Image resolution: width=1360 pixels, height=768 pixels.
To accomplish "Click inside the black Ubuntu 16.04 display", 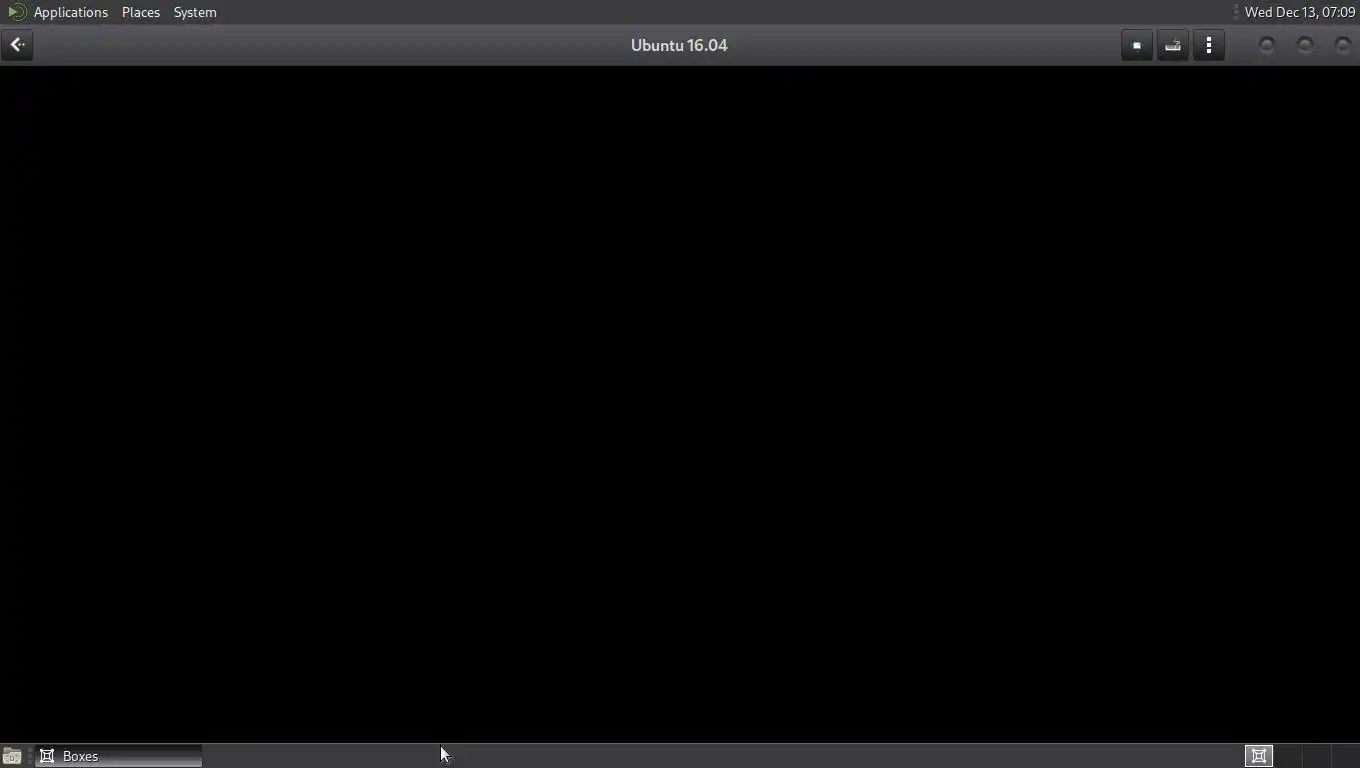I will (680, 404).
